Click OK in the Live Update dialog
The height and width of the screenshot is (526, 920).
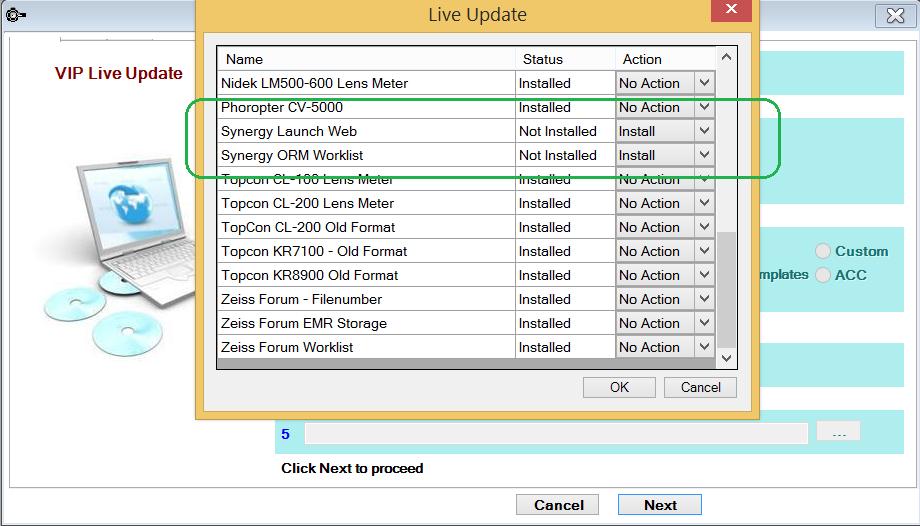click(x=619, y=387)
